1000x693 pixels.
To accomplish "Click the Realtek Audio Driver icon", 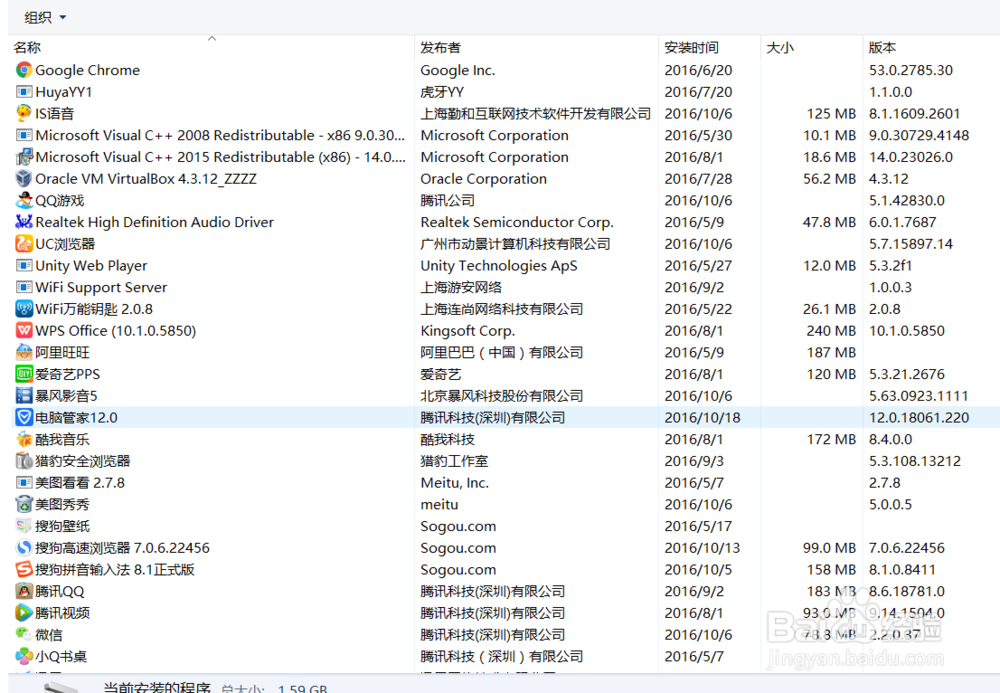I will click(24, 222).
